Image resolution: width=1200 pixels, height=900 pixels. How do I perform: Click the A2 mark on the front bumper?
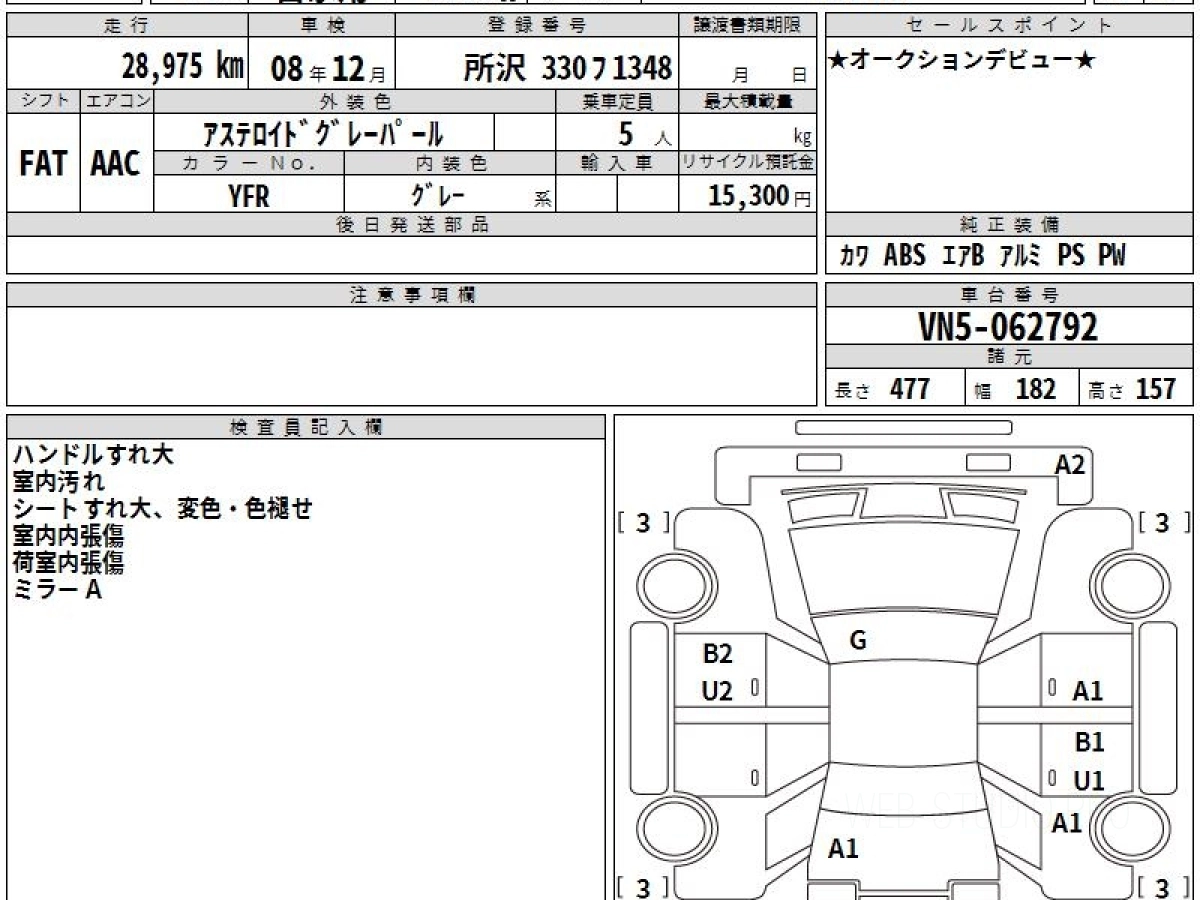coord(1070,464)
